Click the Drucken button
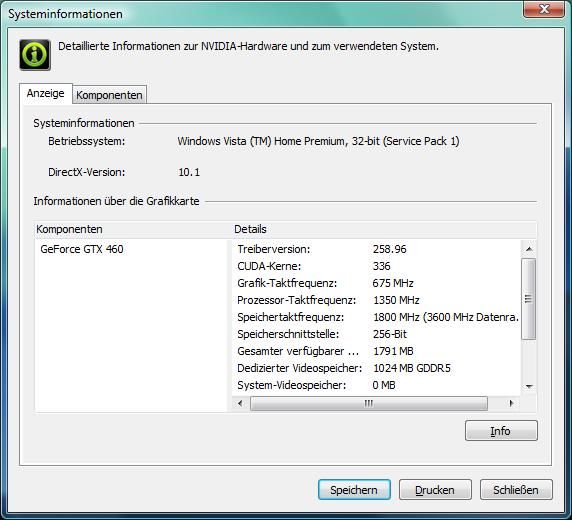Viewport: 572px width, 520px height. (435, 490)
